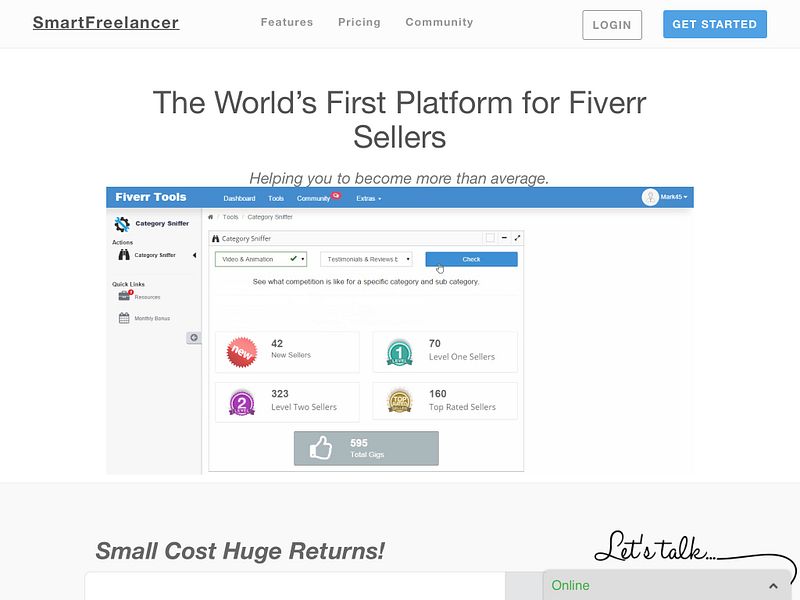800x600 pixels.
Task: Expand the Extras dropdown menu
Action: [x=368, y=198]
